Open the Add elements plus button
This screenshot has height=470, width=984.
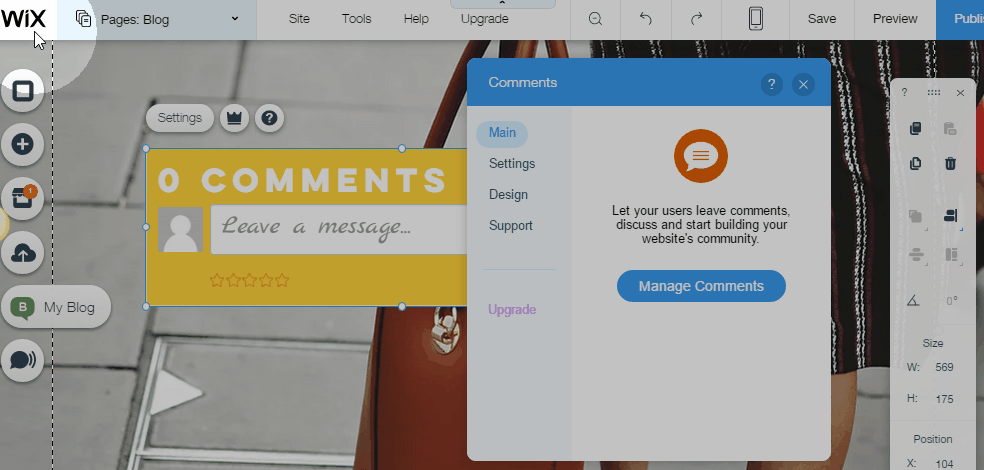(x=23, y=144)
